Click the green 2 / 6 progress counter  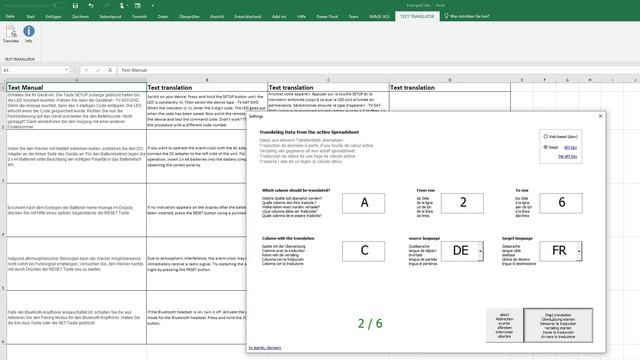370,324
